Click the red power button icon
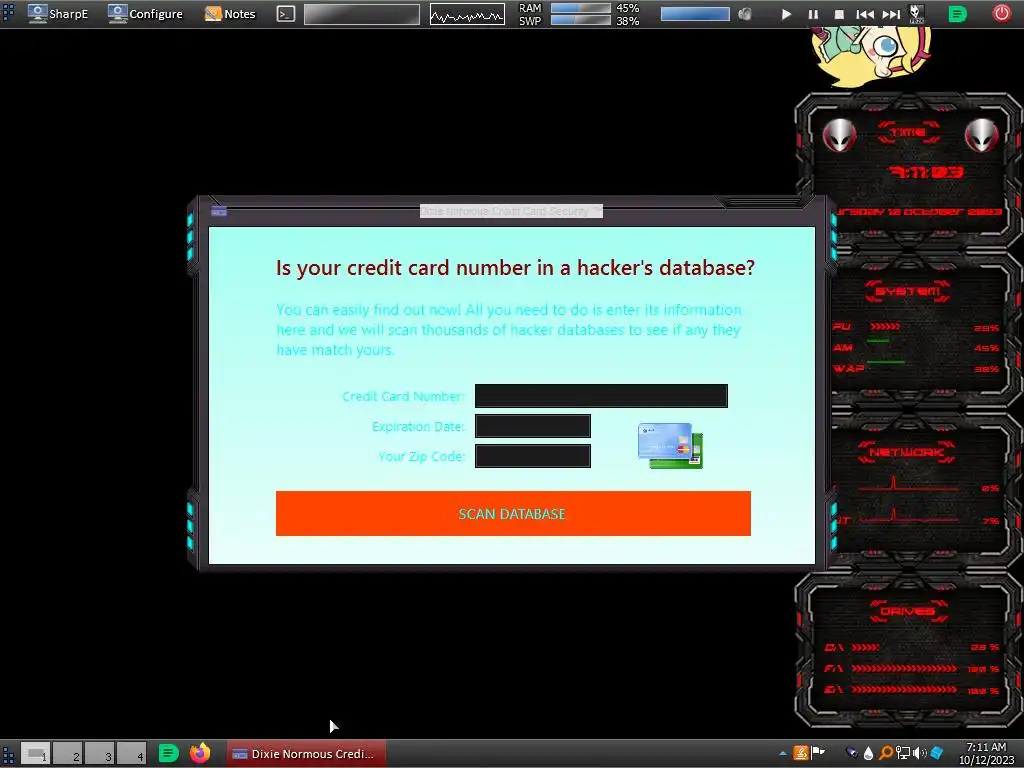This screenshot has height=768, width=1024. [1001, 13]
